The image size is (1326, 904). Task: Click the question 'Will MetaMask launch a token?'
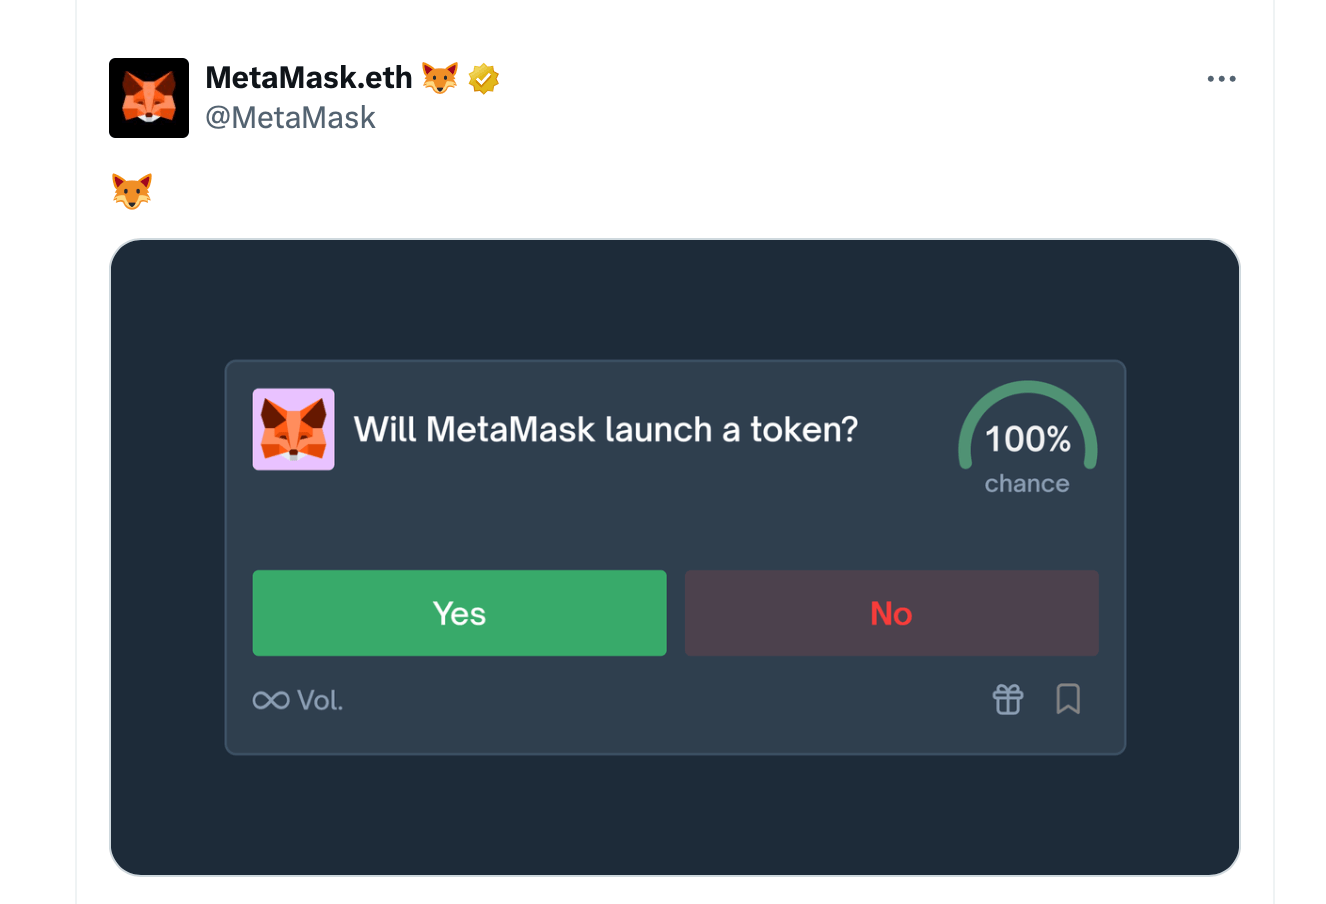point(607,429)
